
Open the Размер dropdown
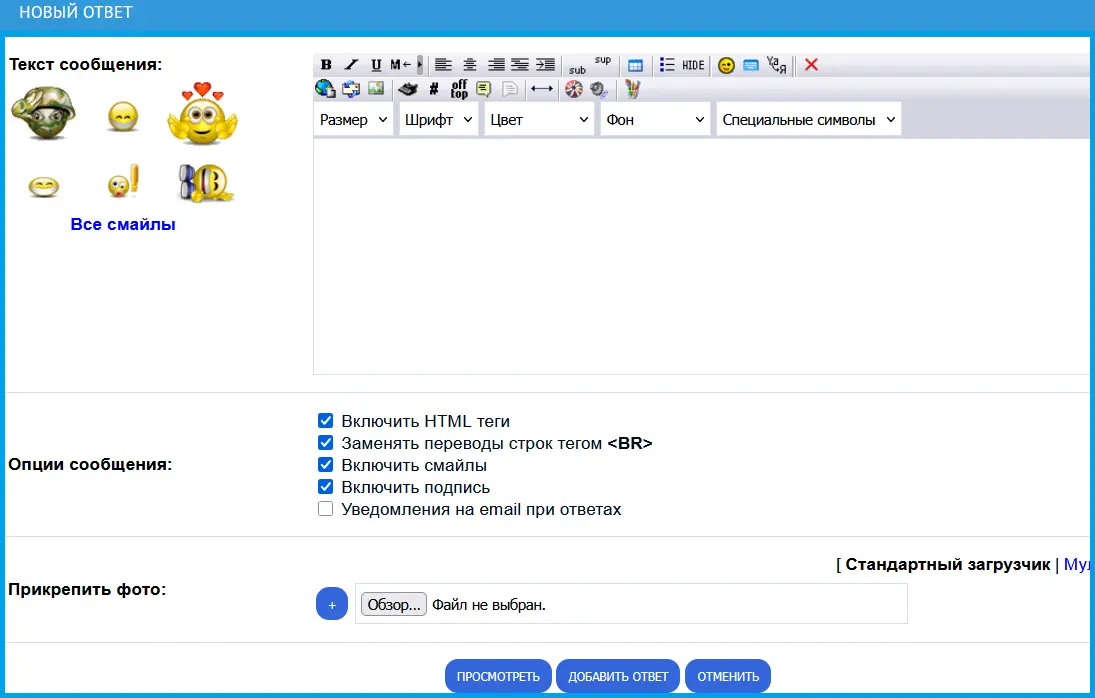[353, 120]
